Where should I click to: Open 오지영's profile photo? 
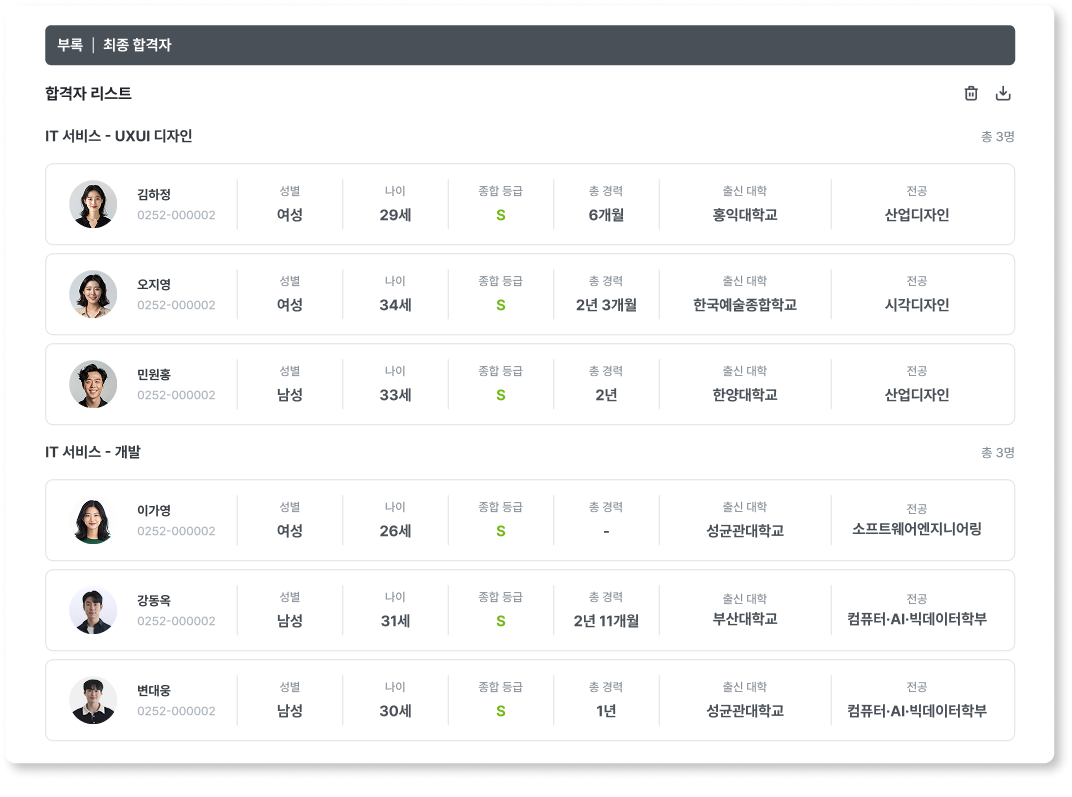pyautogui.click(x=93, y=294)
